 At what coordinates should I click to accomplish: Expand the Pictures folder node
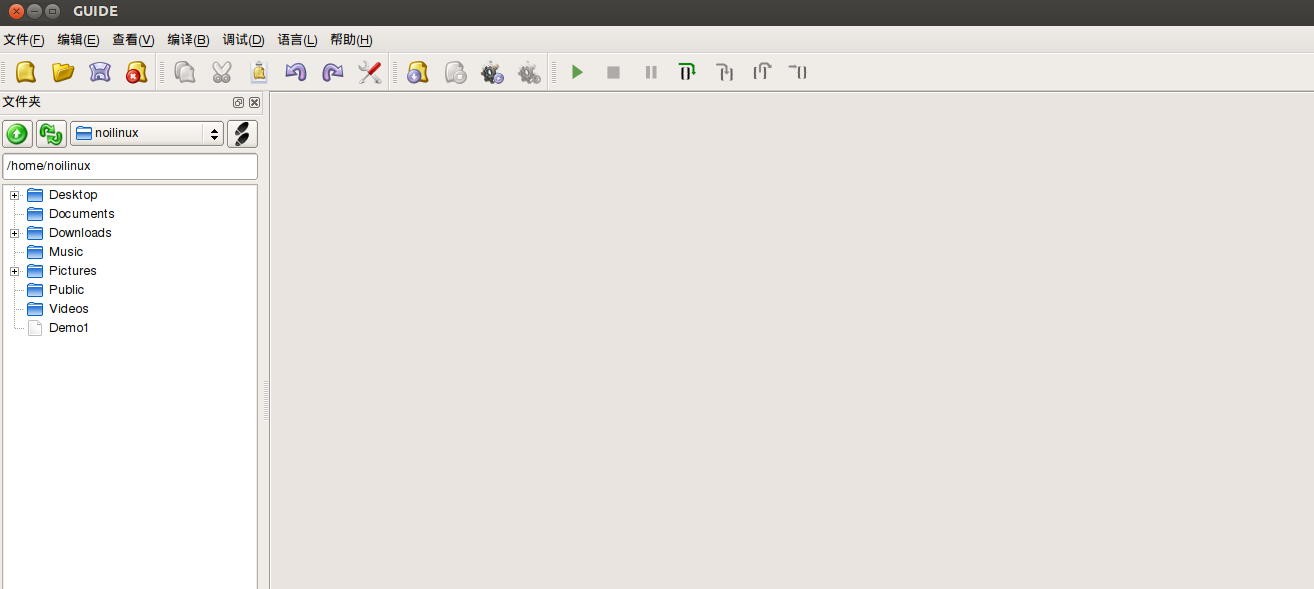click(15, 271)
